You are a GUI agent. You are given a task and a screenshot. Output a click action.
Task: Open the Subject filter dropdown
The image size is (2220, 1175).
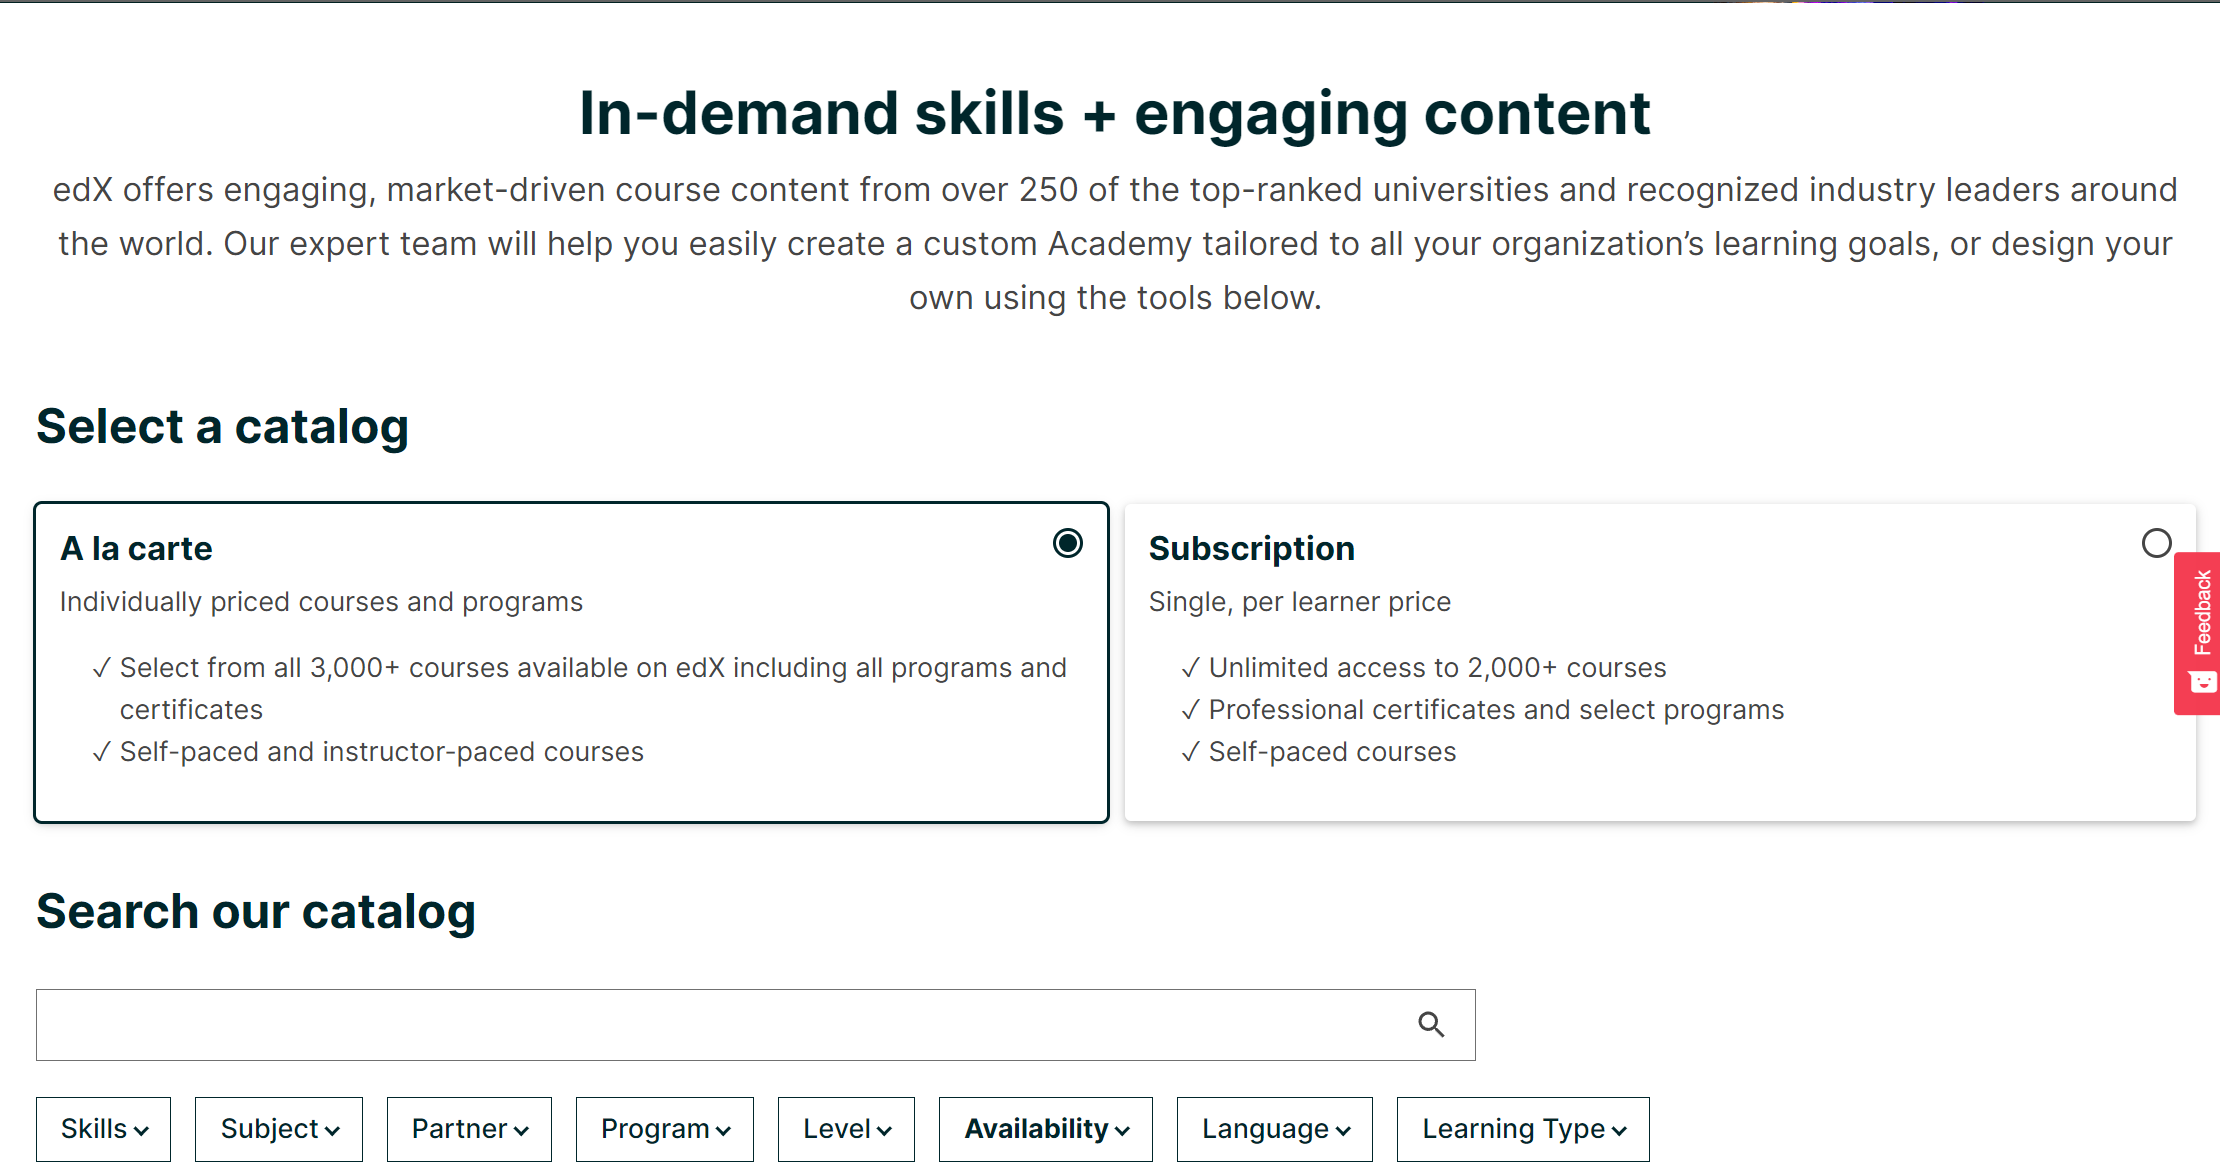click(278, 1128)
